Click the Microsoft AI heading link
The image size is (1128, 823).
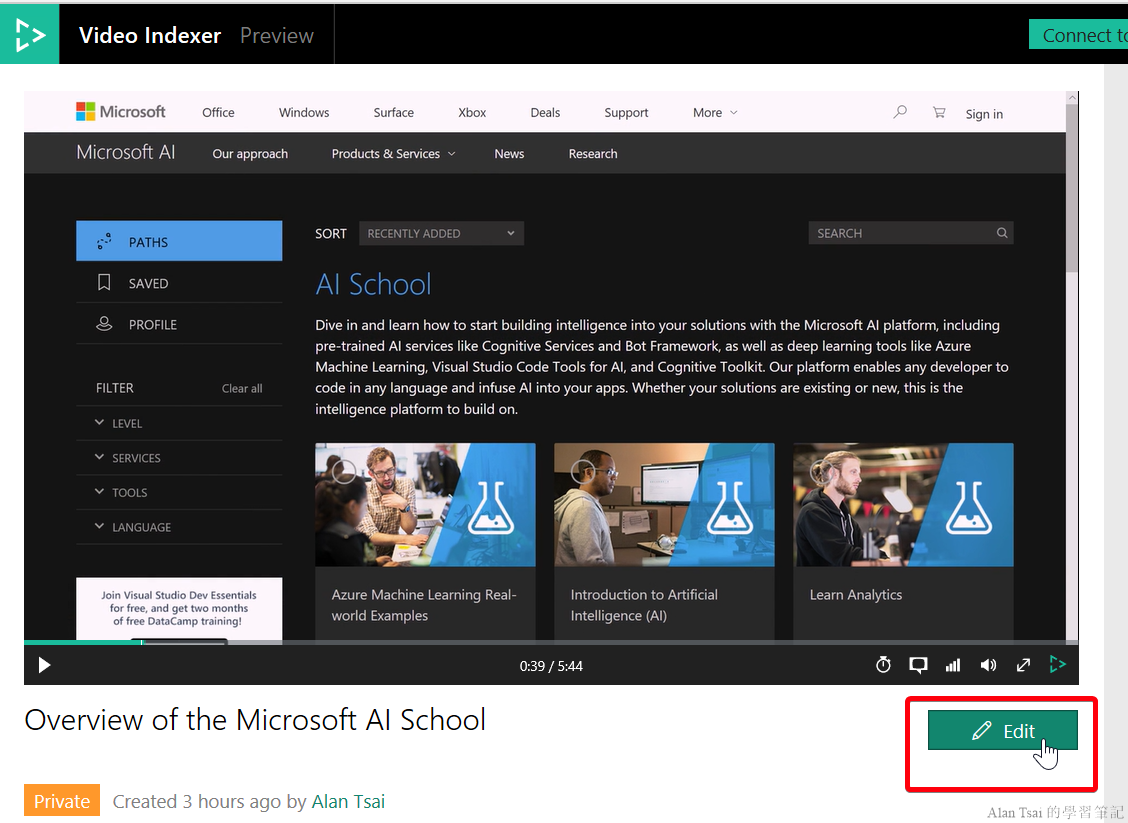click(126, 153)
